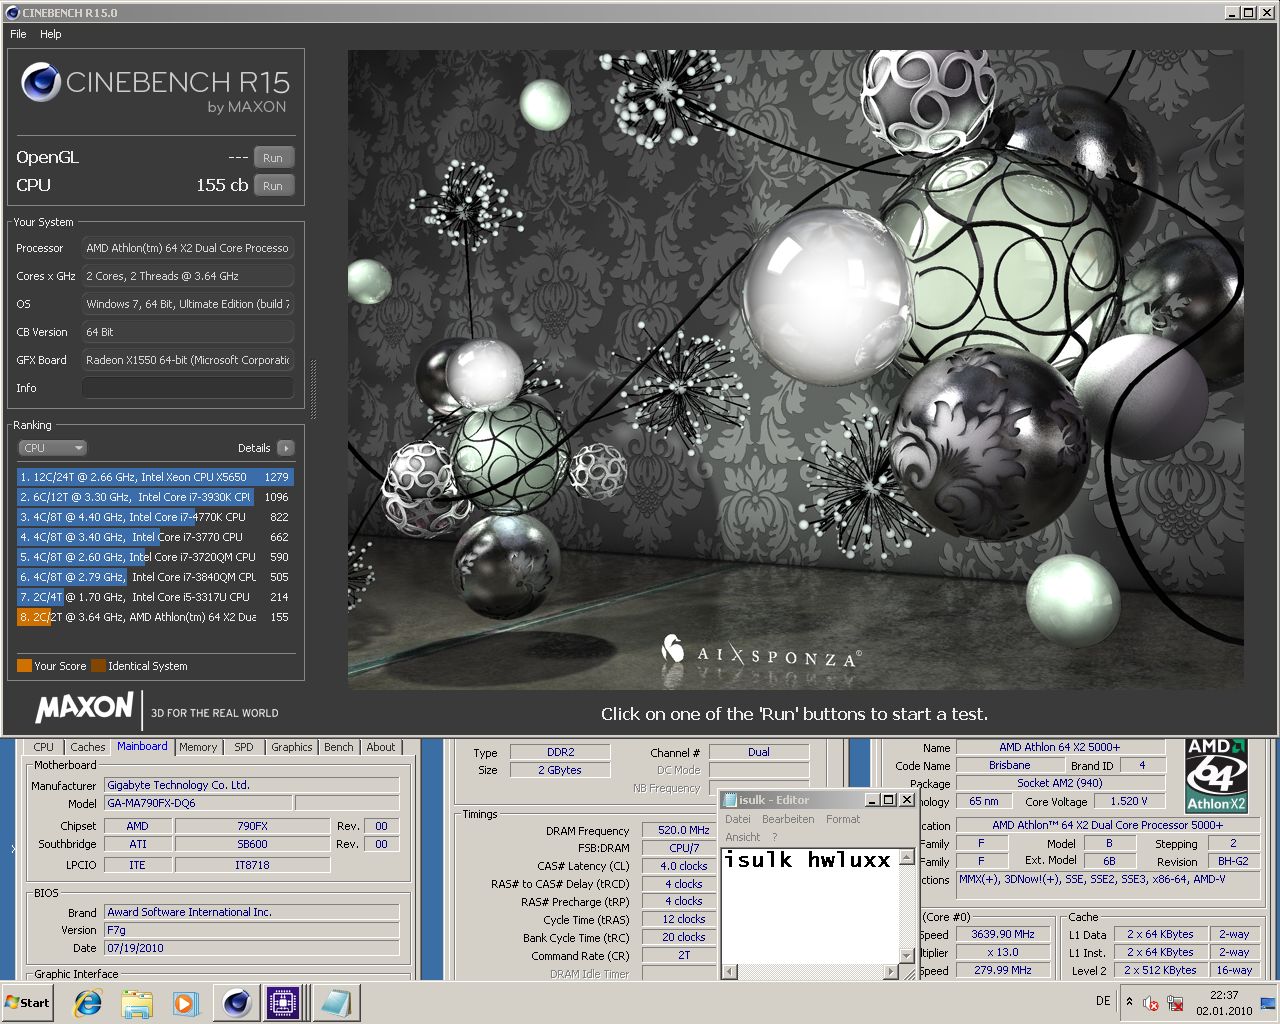This screenshot has height=1024, width=1280.
Task: Click the Core Speed 3639.90 MHz value
Action: (1003, 934)
